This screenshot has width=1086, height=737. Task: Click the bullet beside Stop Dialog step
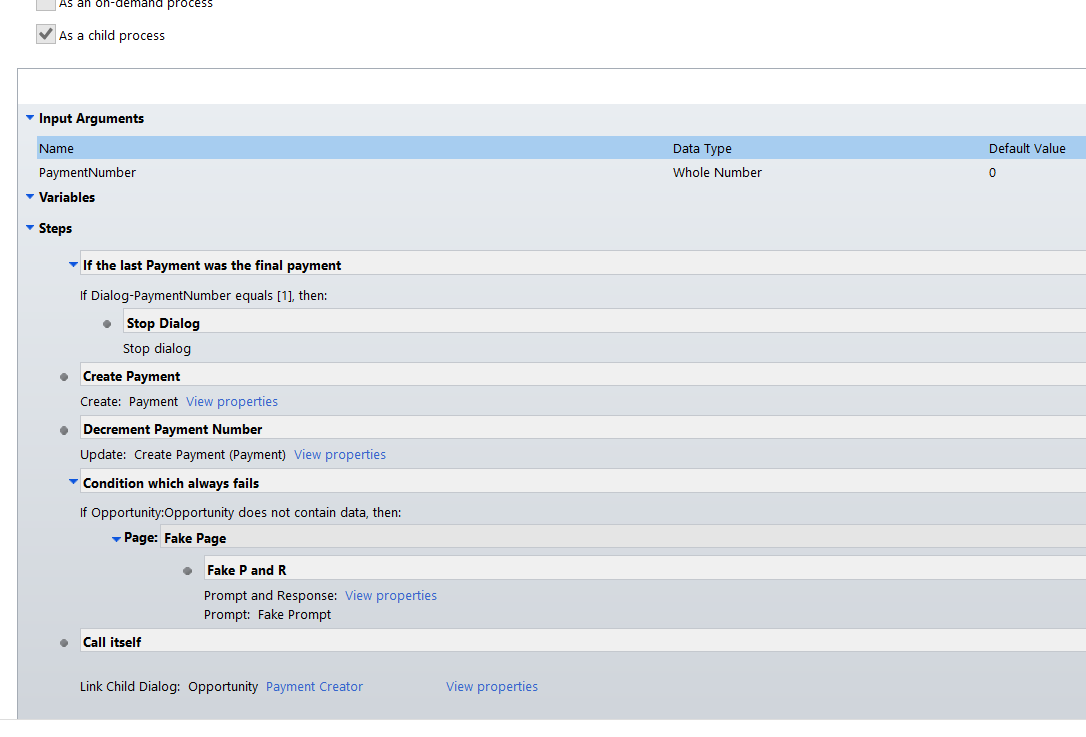pos(107,324)
